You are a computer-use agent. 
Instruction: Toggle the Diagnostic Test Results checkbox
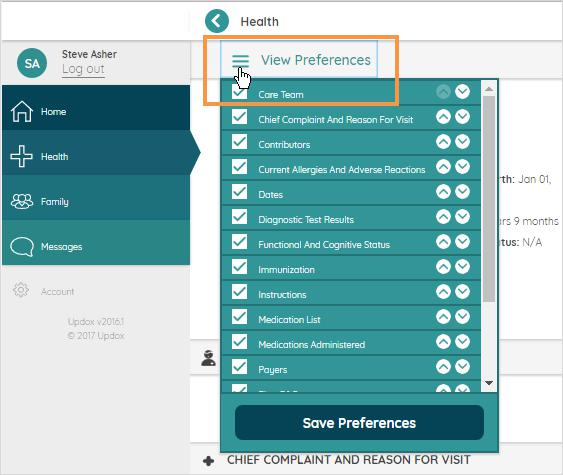click(x=239, y=217)
